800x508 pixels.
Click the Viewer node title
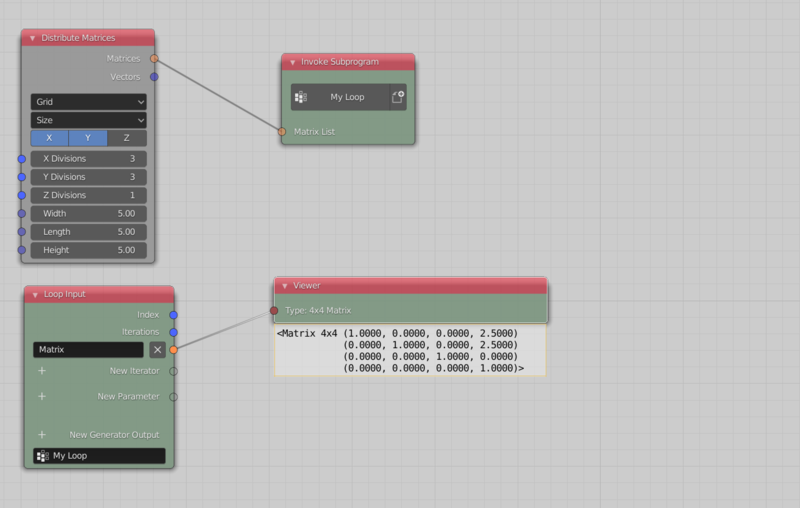[x=307, y=286]
